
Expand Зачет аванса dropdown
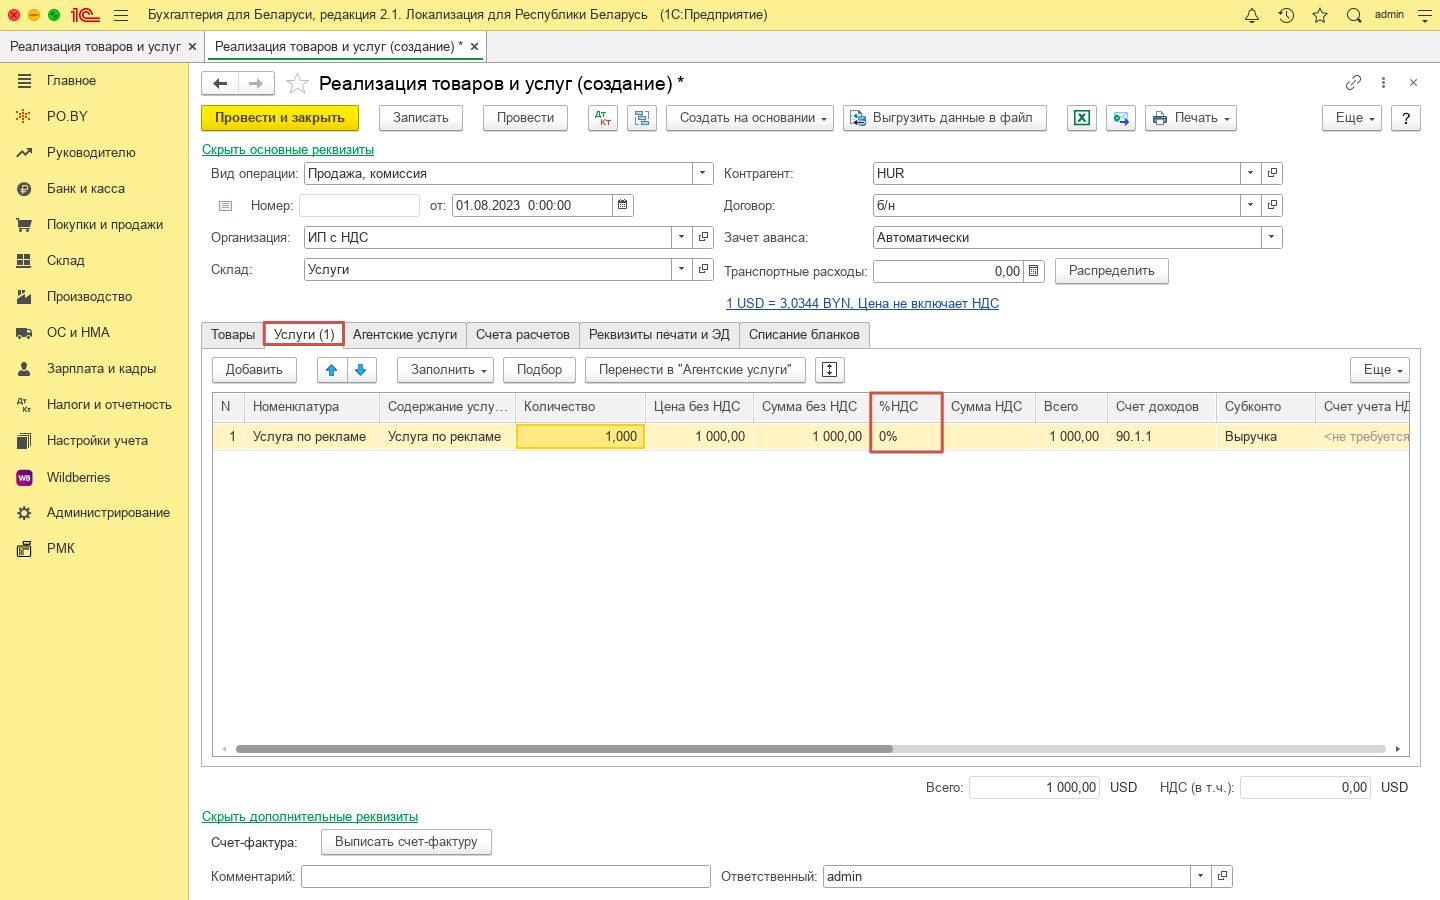[x=1272, y=237]
